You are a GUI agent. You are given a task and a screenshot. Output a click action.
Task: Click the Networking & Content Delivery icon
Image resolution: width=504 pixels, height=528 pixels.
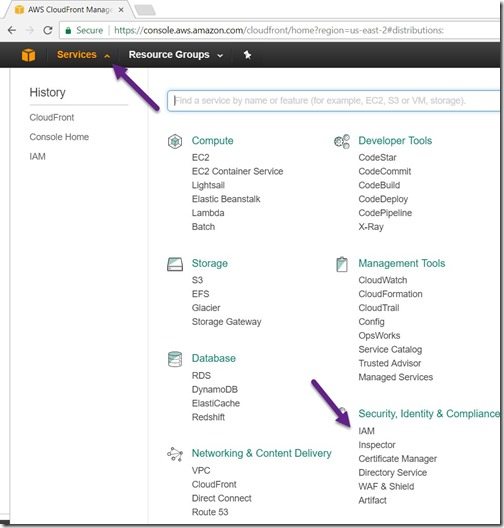[175, 454]
